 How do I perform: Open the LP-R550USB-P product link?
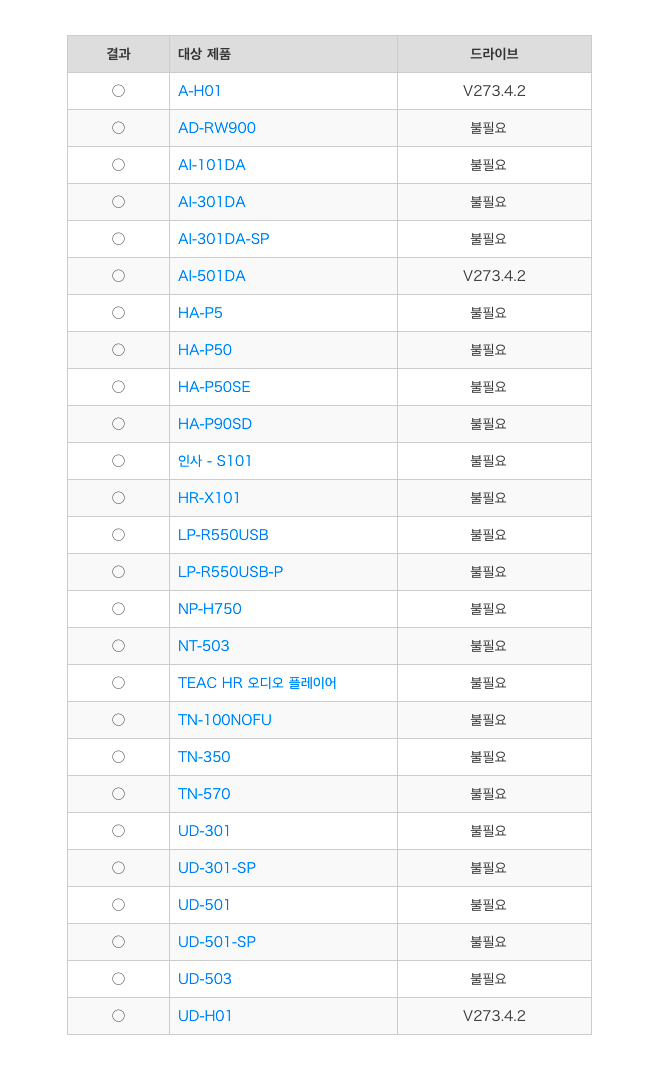click(231, 572)
